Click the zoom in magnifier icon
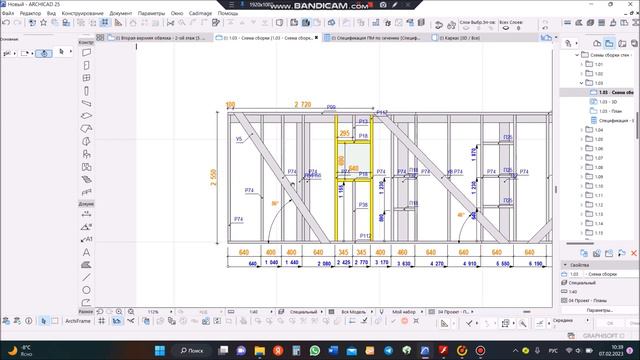Image resolution: width=640 pixels, height=360 pixels. [x=119, y=311]
